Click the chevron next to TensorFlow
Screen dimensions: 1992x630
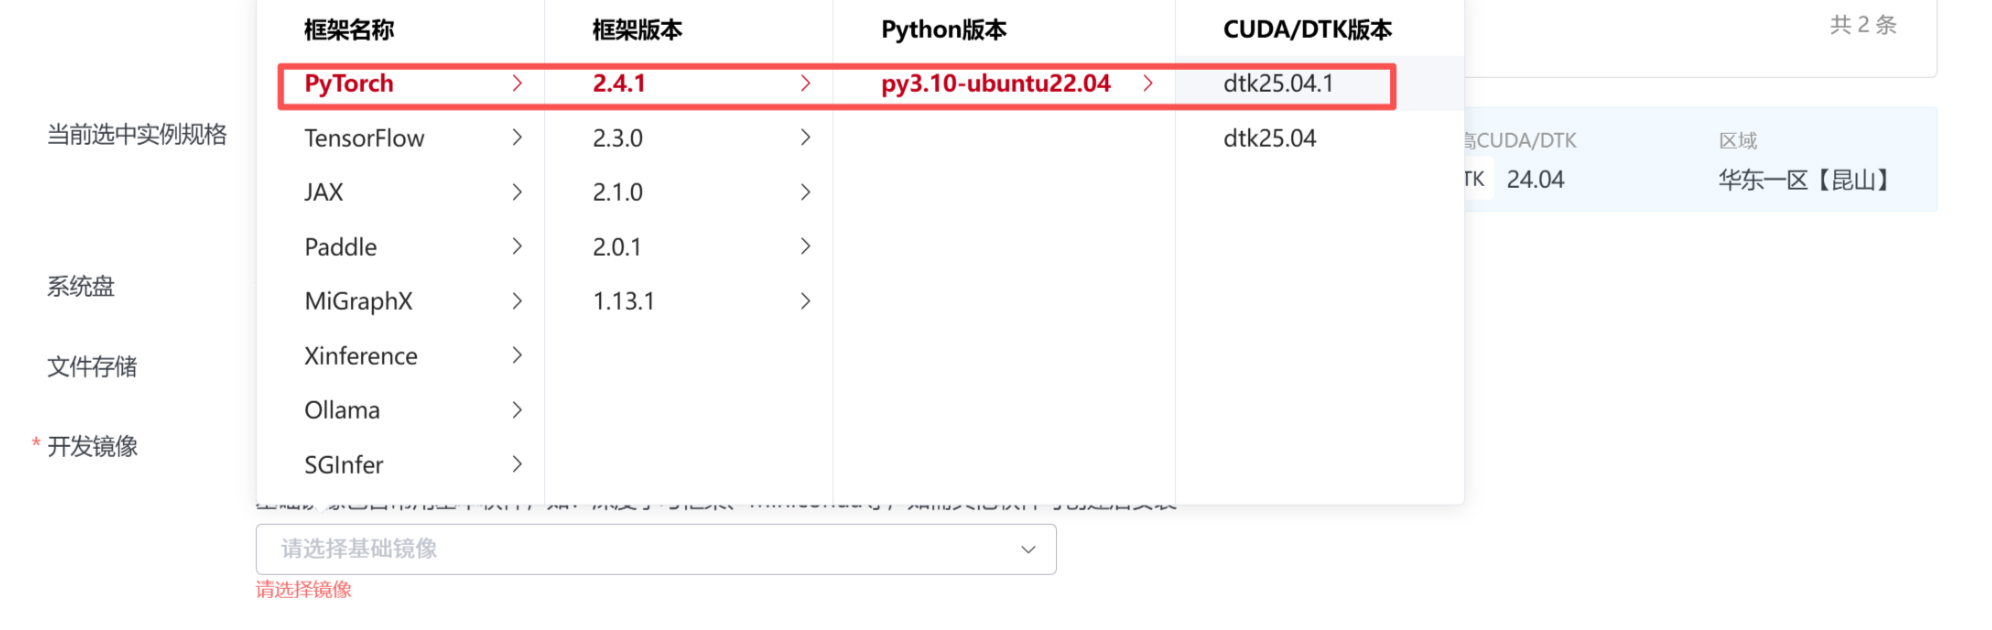coord(517,138)
